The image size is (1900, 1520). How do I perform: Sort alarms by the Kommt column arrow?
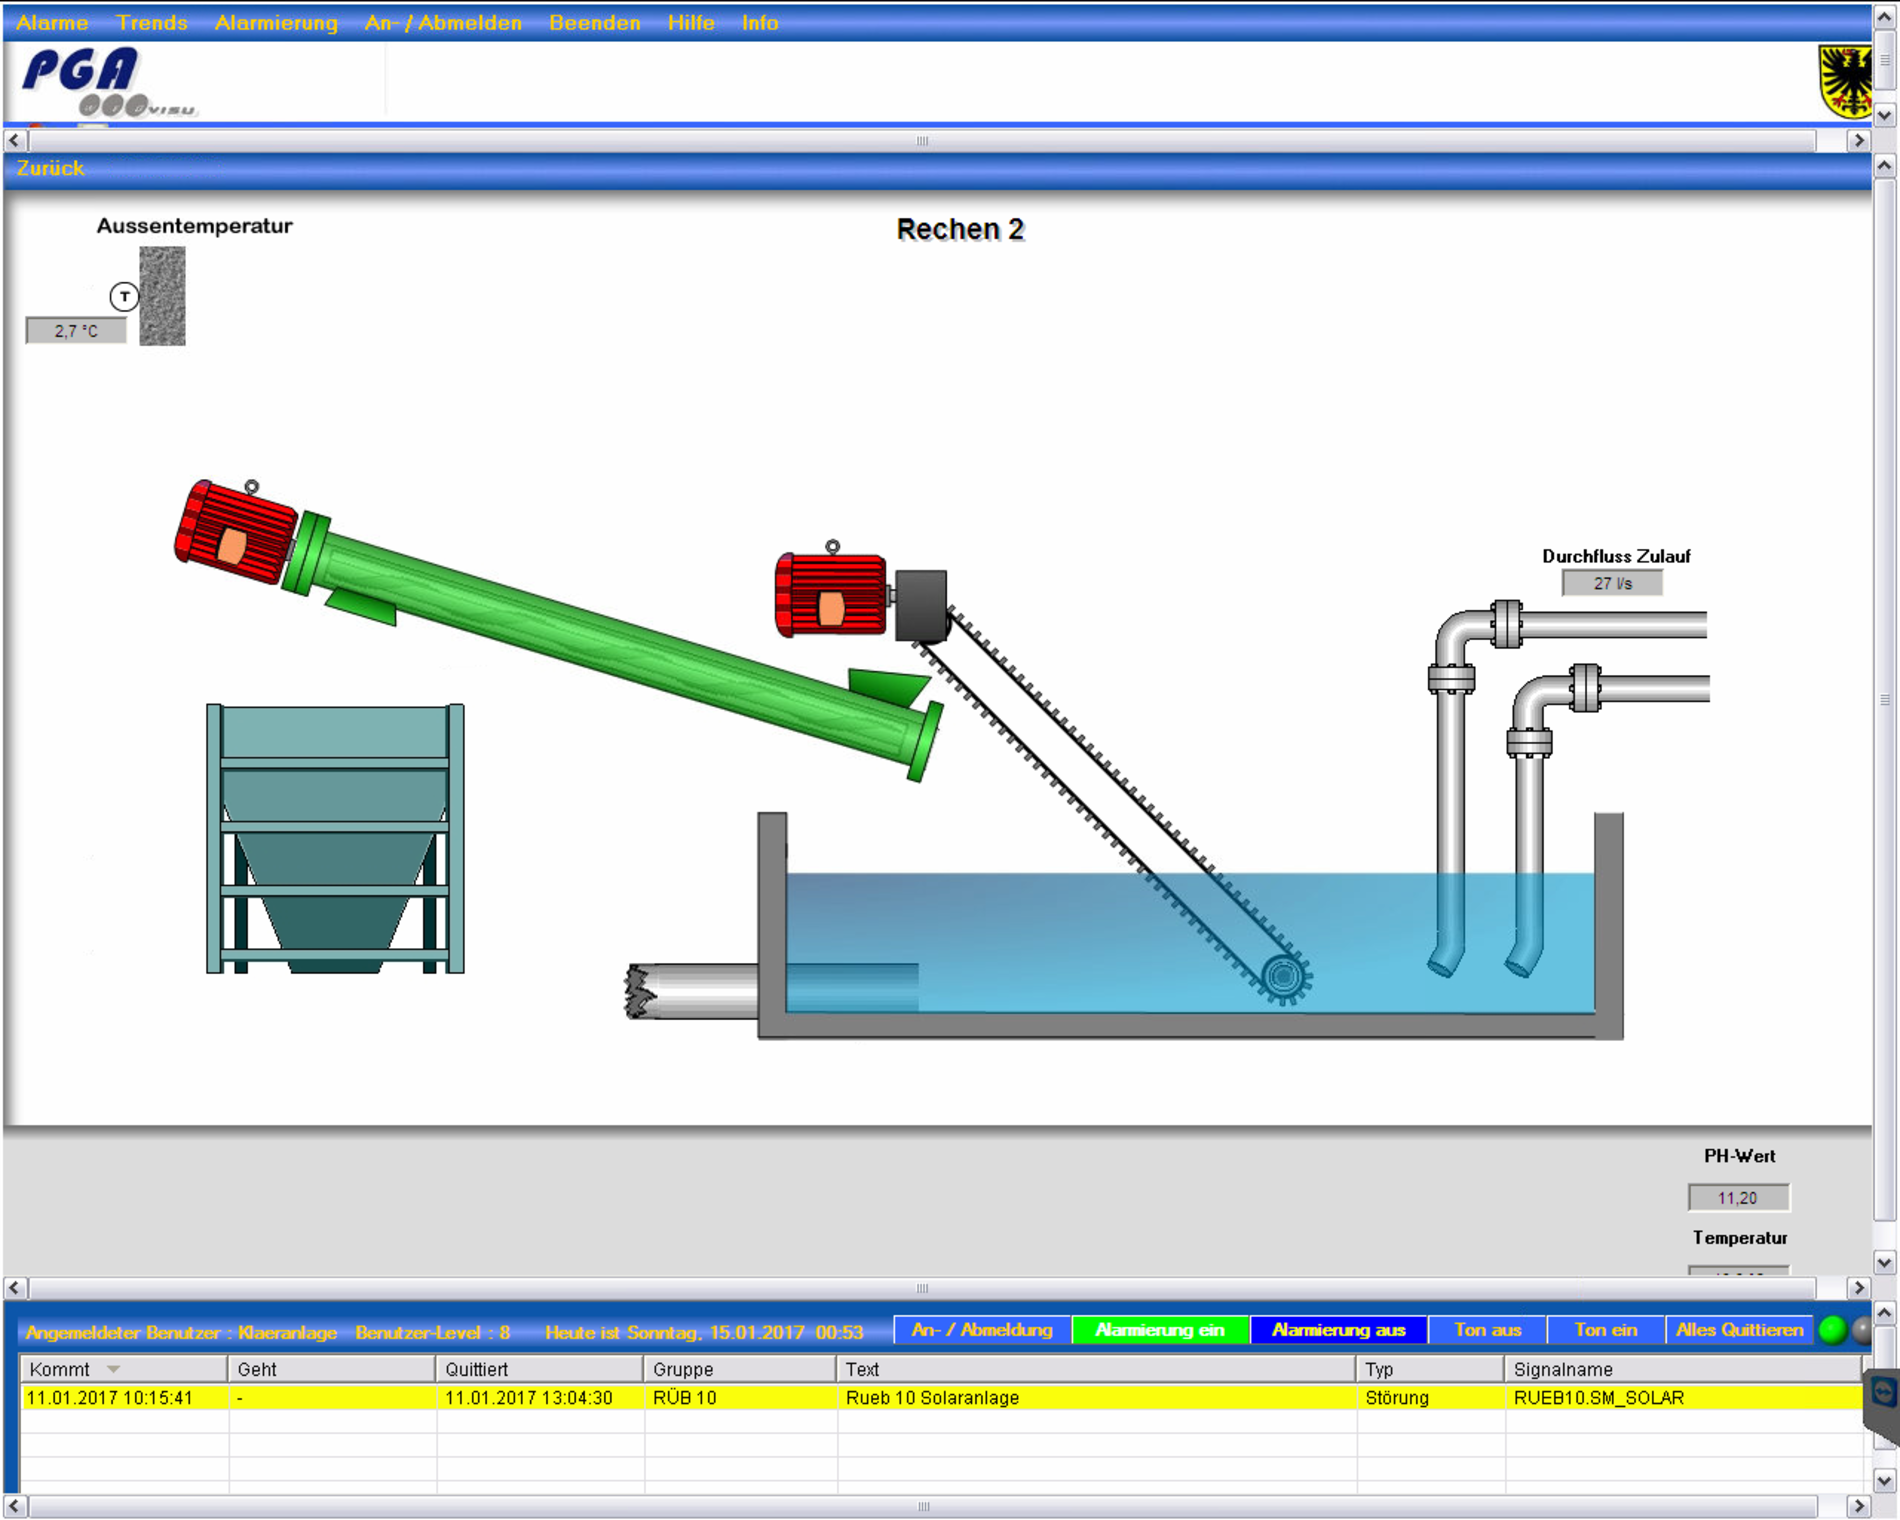coord(114,1369)
